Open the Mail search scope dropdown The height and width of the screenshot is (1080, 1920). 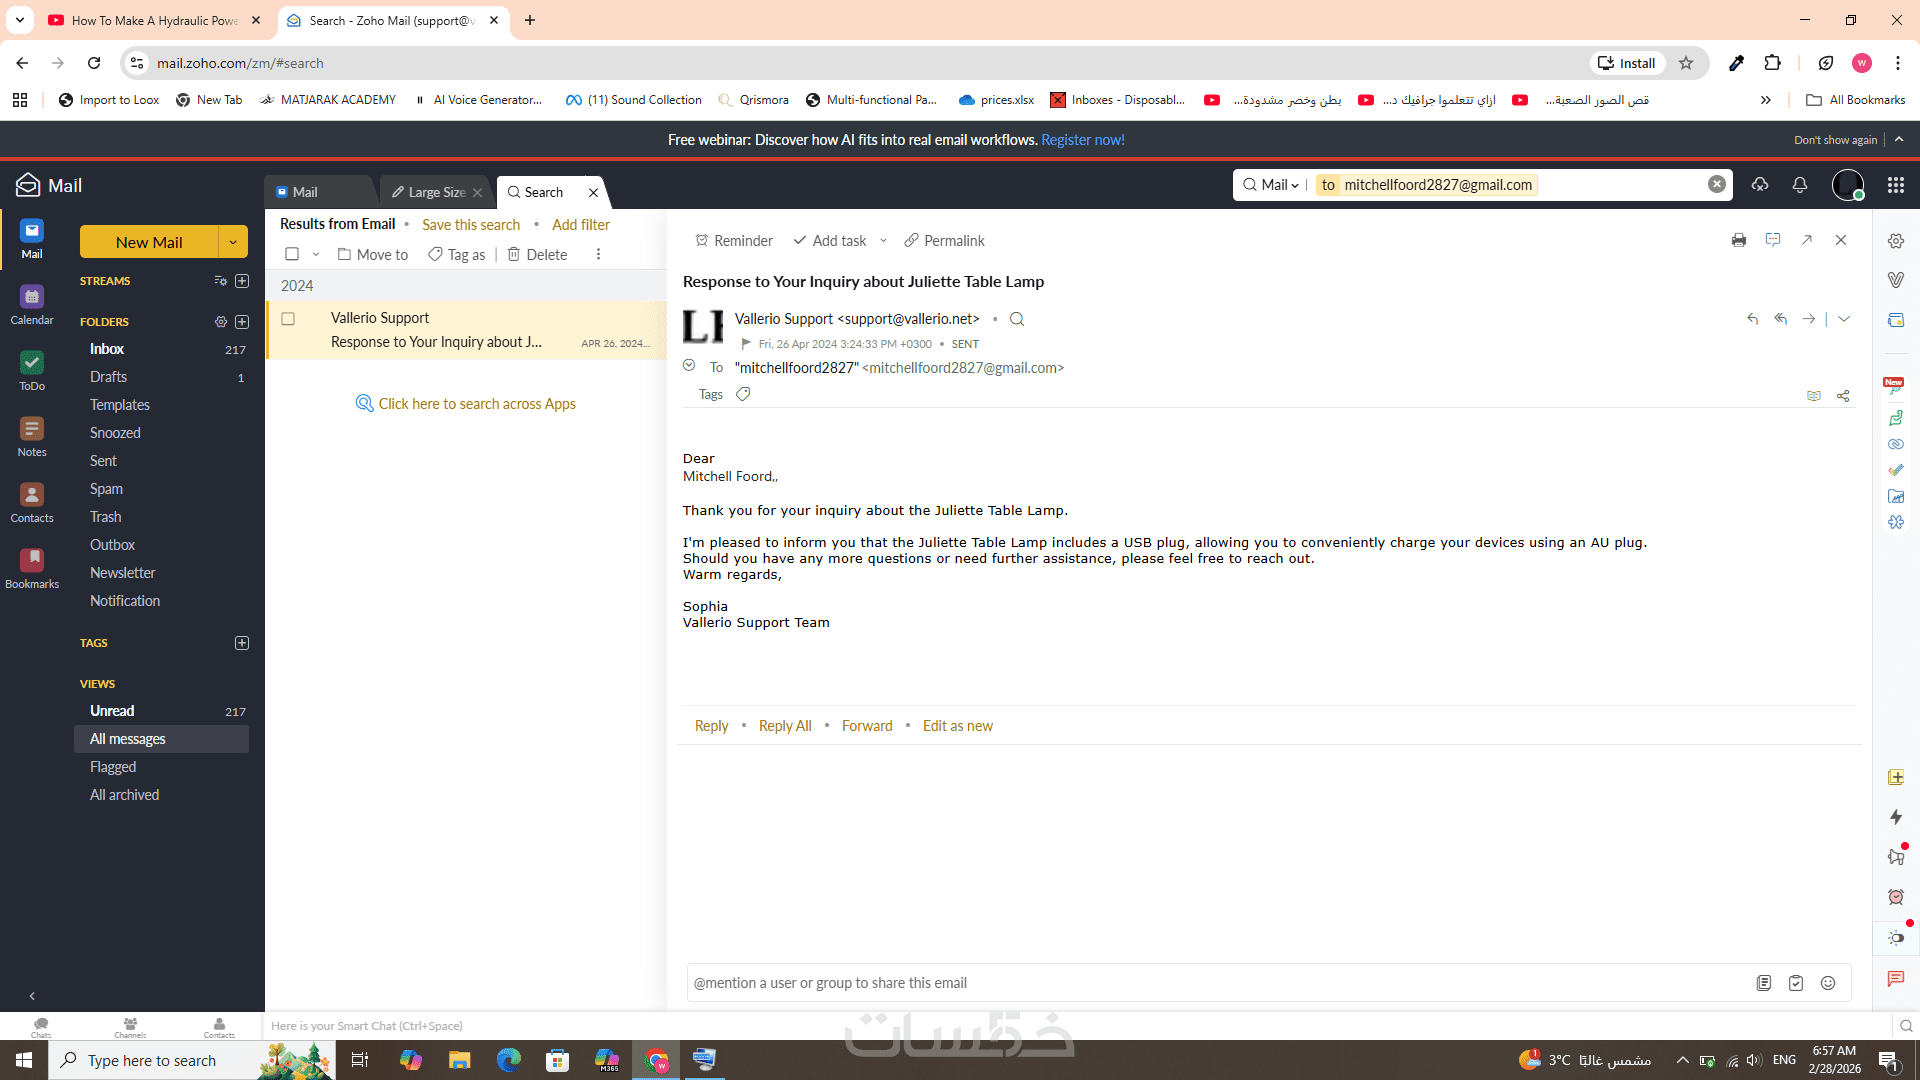pyautogui.click(x=1279, y=185)
